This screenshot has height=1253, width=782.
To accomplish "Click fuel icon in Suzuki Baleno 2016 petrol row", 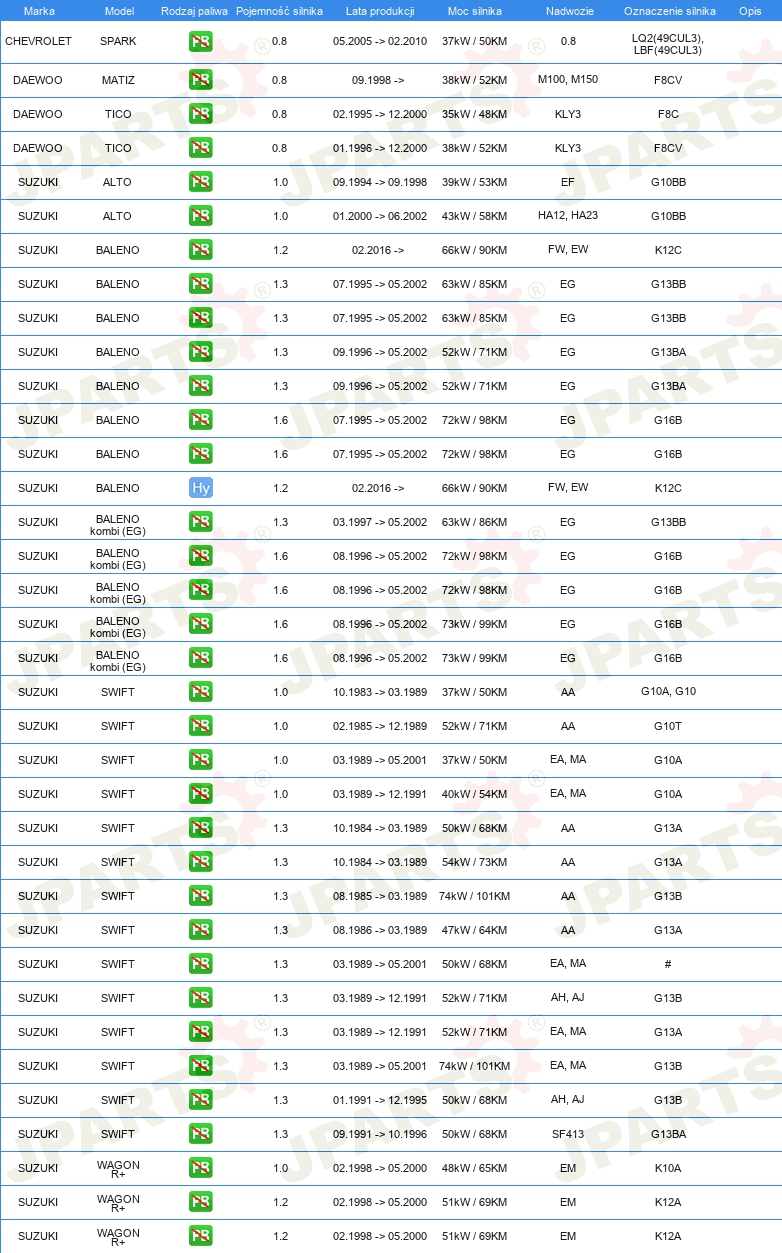I will click(201, 250).
